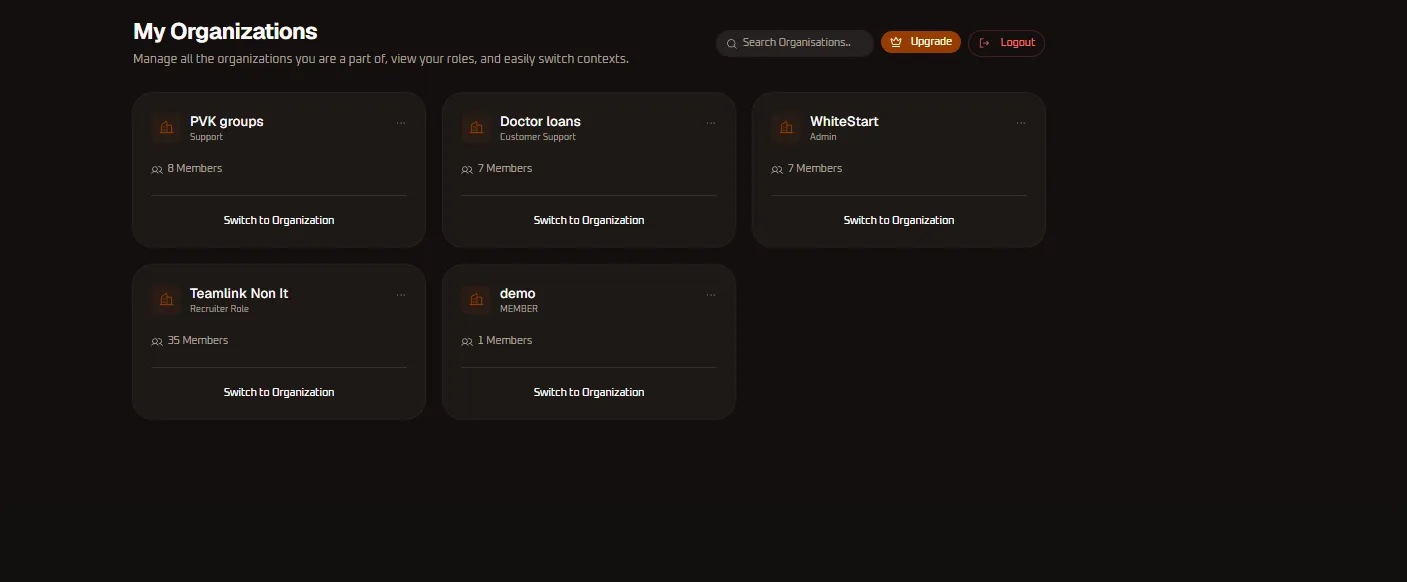The height and width of the screenshot is (582, 1407).
Task: Switch to the Doctor loans organization
Action: (589, 220)
